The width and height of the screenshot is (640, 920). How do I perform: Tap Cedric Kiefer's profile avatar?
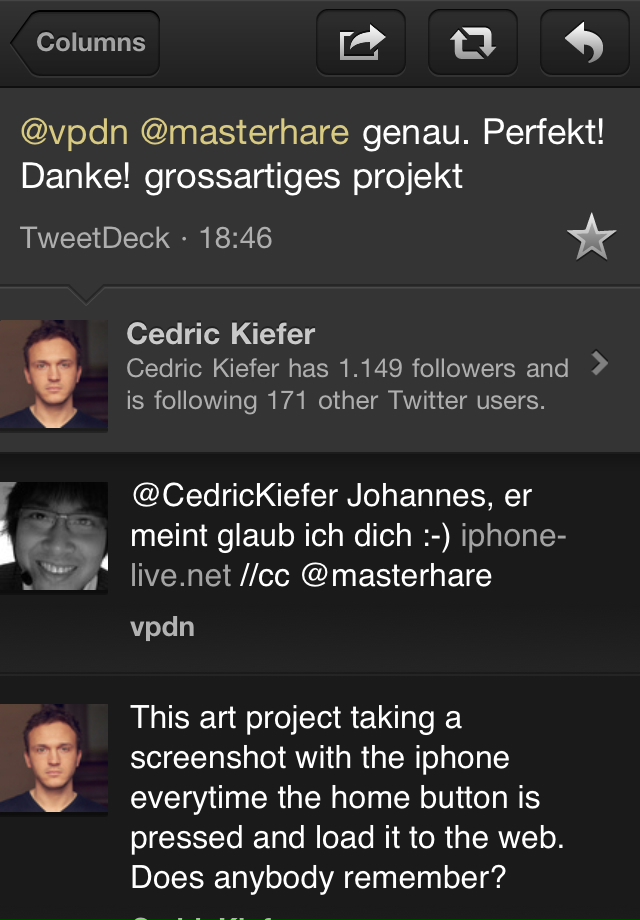click(x=54, y=375)
